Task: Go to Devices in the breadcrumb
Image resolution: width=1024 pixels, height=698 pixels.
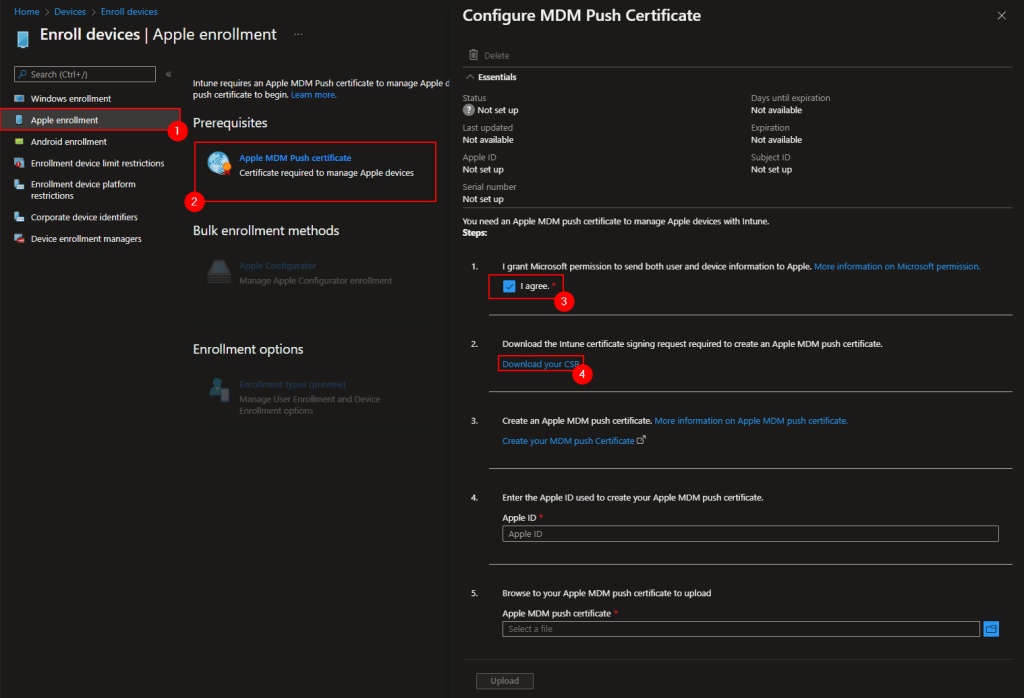Action: [x=71, y=12]
